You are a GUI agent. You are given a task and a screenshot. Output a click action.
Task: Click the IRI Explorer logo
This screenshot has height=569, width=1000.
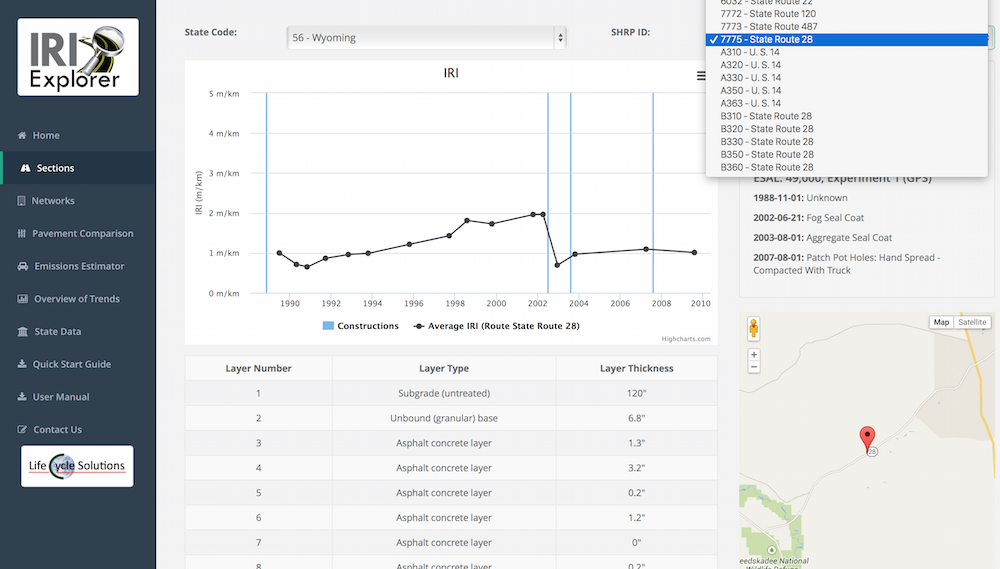(78, 57)
